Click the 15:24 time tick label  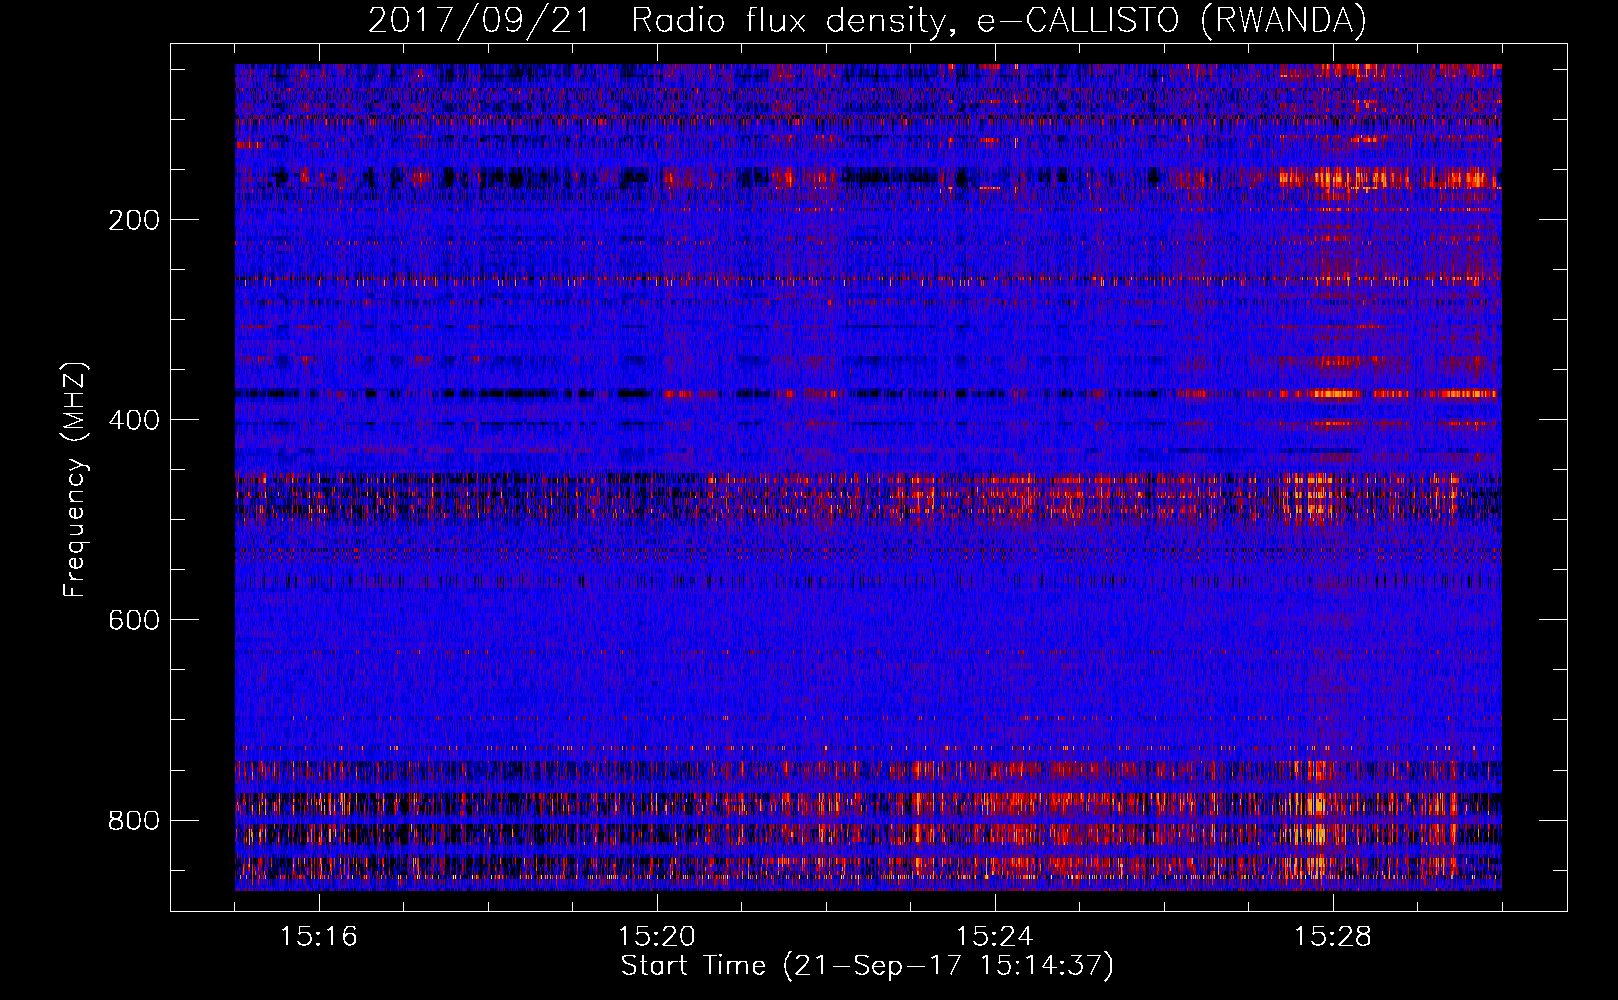point(995,936)
